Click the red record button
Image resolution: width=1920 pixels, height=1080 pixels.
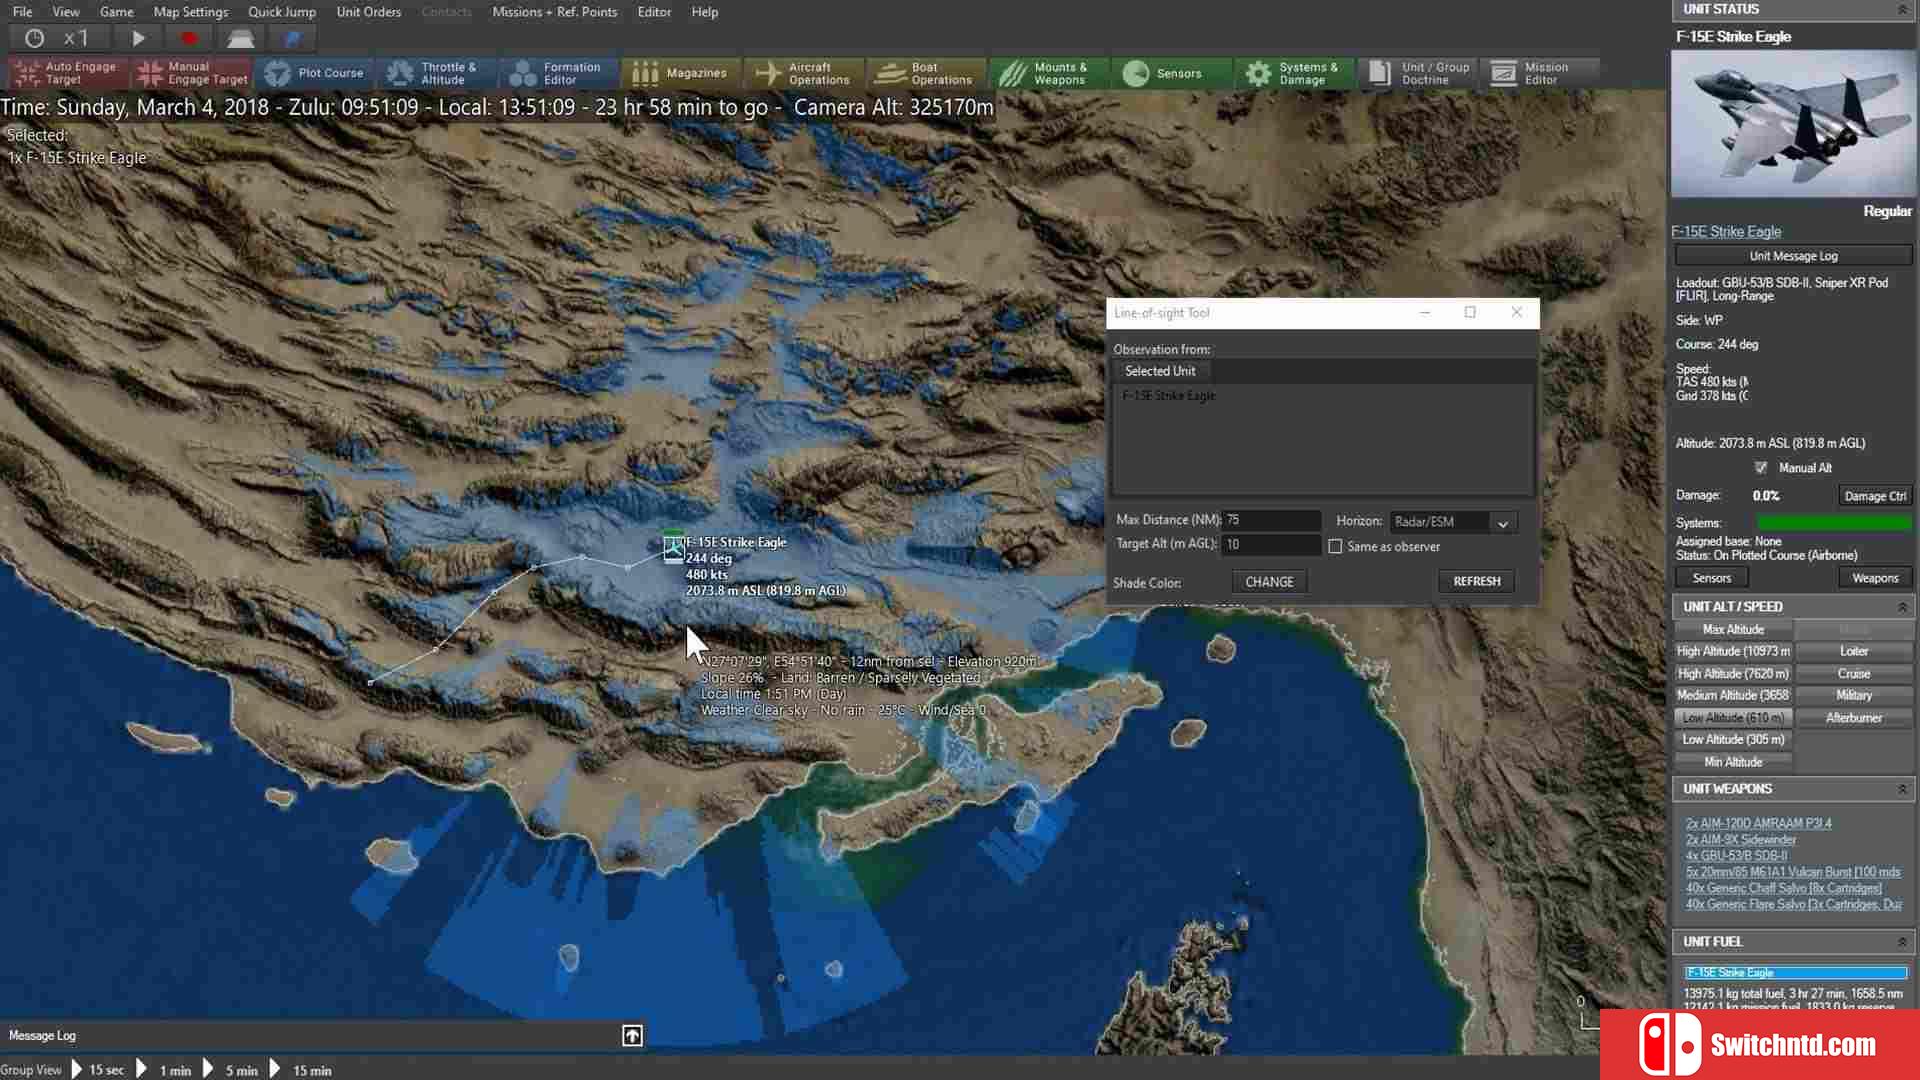[x=189, y=38]
